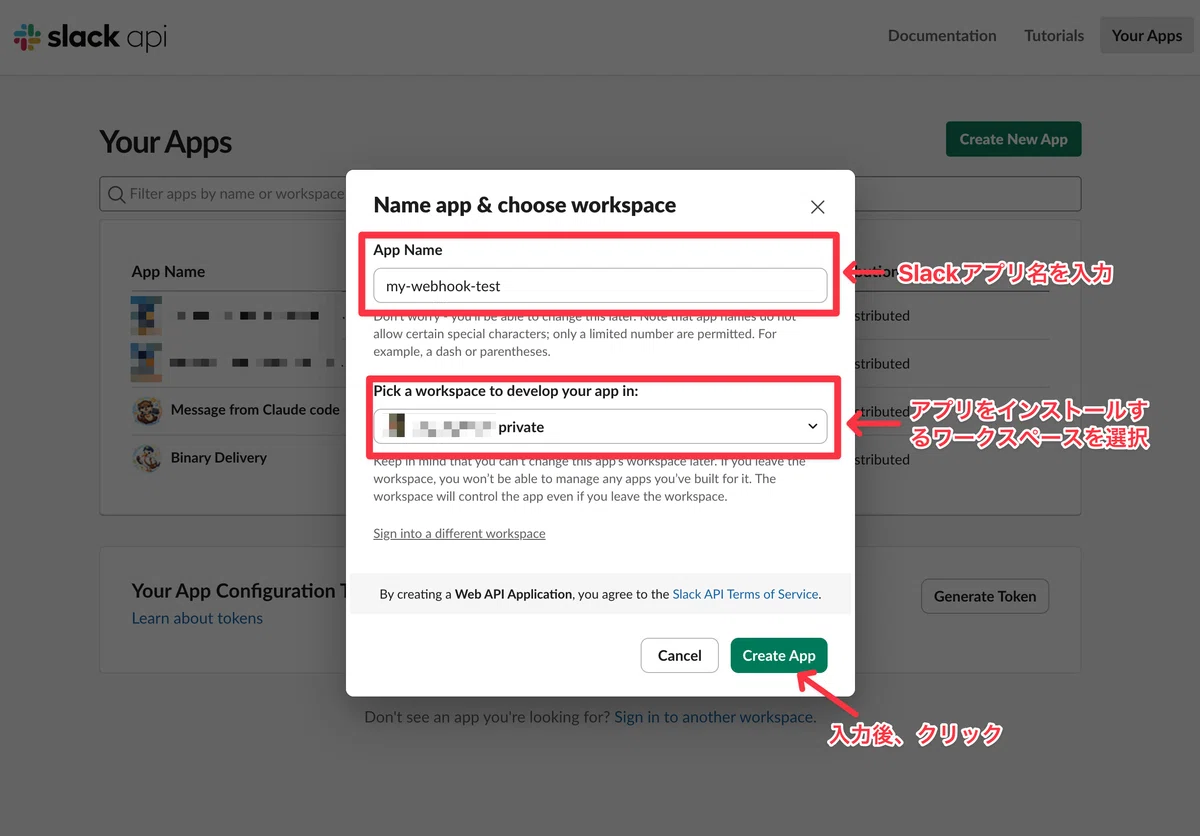Click the workspace avatar in the dropdown
The image size is (1200, 836).
point(397,427)
